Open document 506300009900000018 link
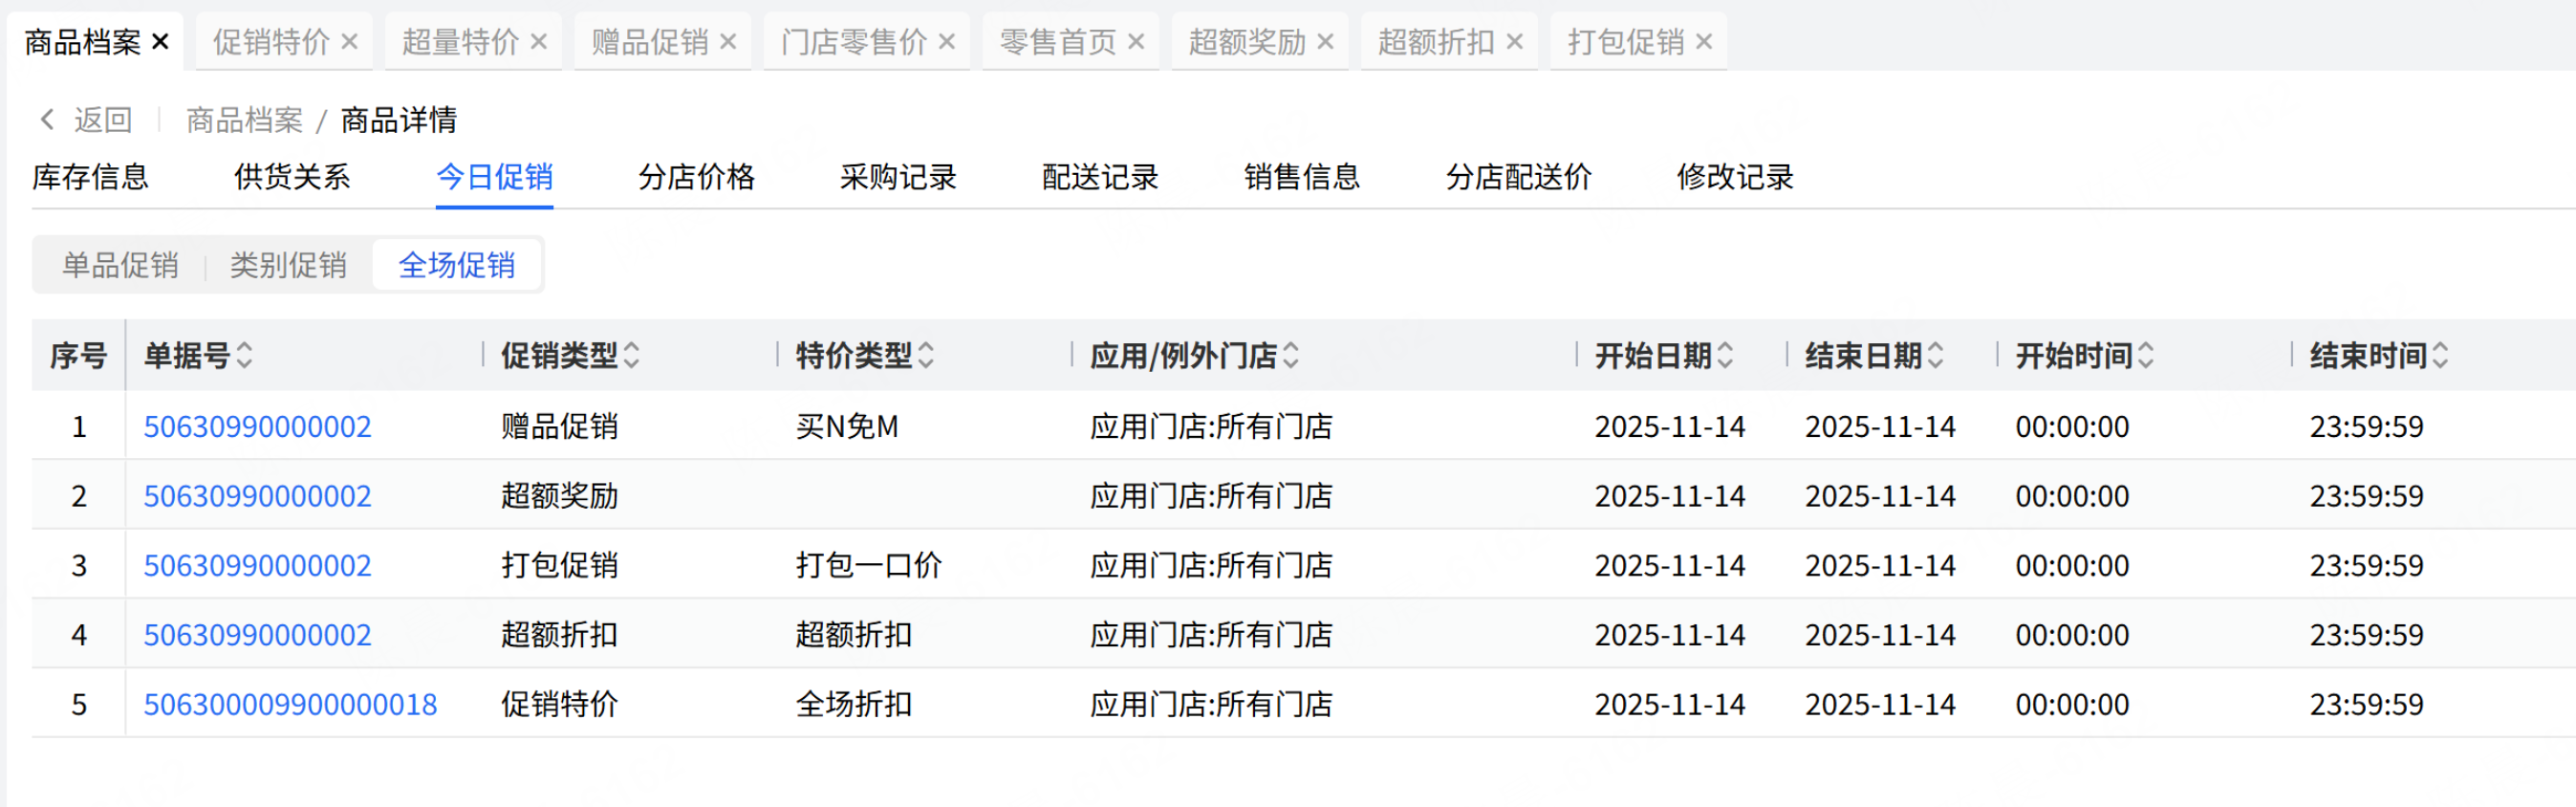The height and width of the screenshot is (807, 2576). tap(290, 704)
